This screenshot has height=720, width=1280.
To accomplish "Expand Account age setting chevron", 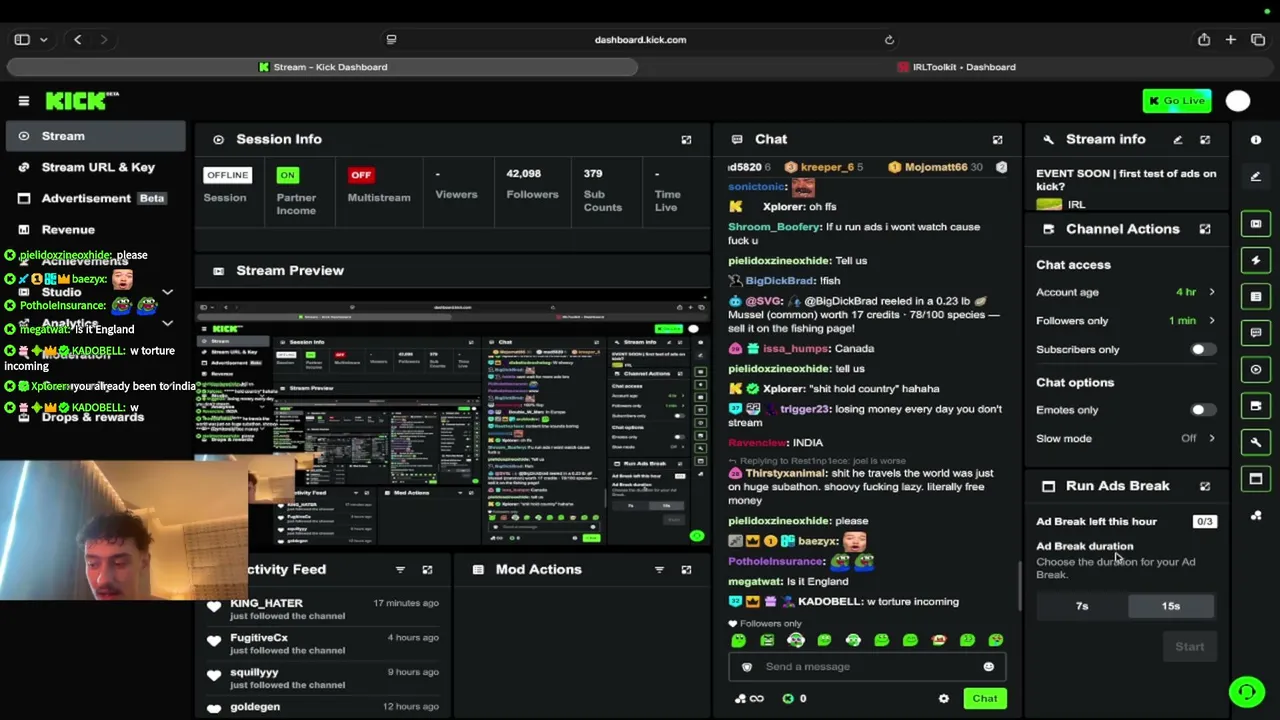I will coord(1212,292).
